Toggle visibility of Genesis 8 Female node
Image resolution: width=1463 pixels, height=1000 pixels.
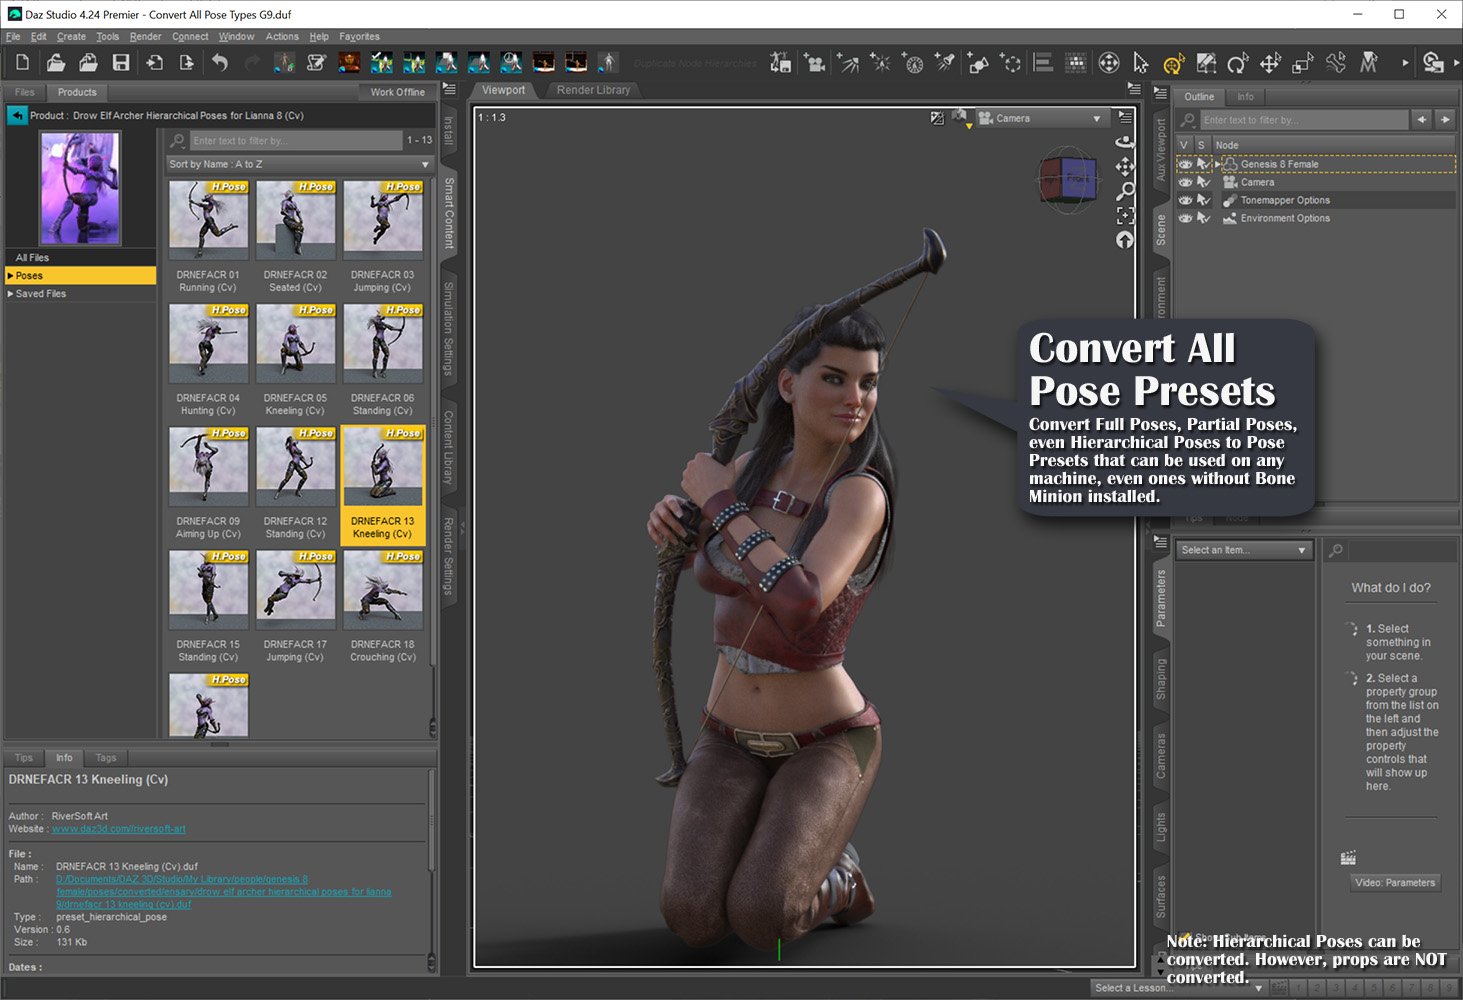(x=1186, y=163)
